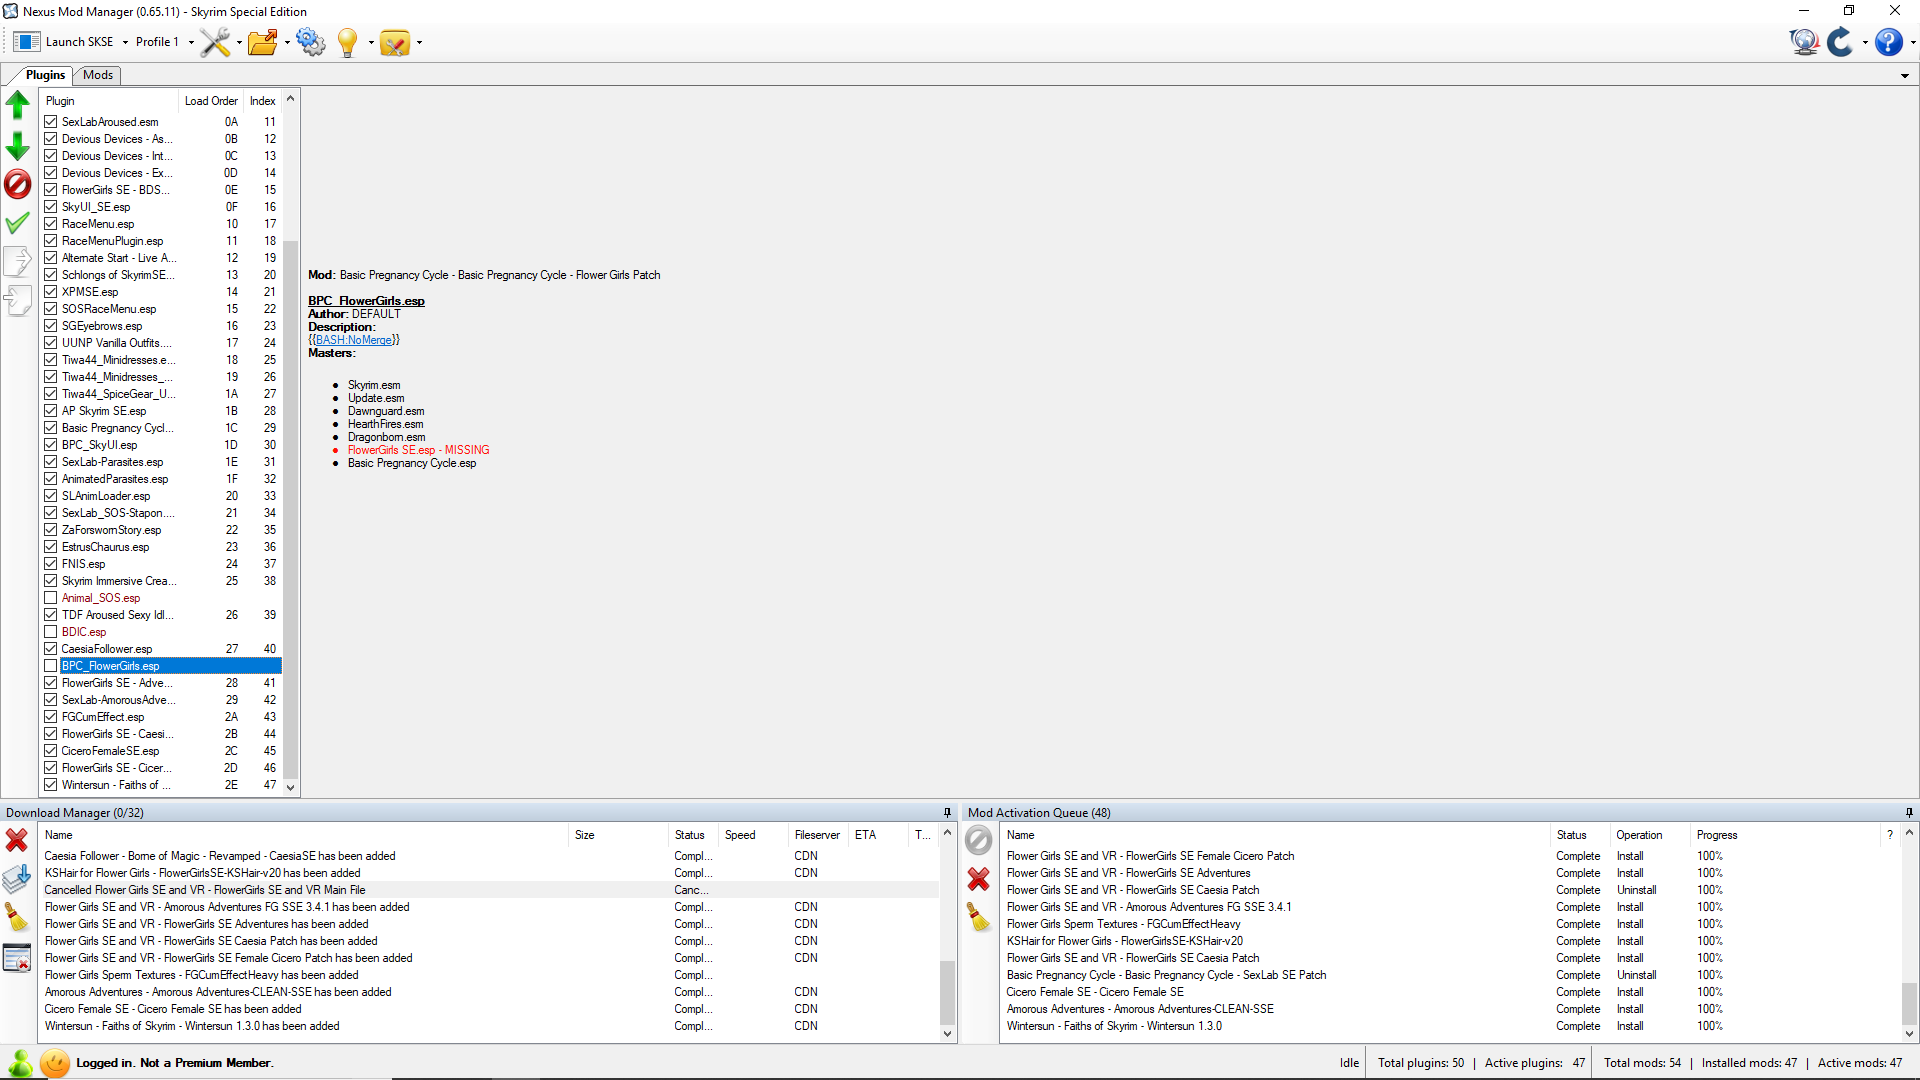Screen dimensions: 1920x1080
Task: Select Cicero Female SE activation queue row
Action: 1450,992
